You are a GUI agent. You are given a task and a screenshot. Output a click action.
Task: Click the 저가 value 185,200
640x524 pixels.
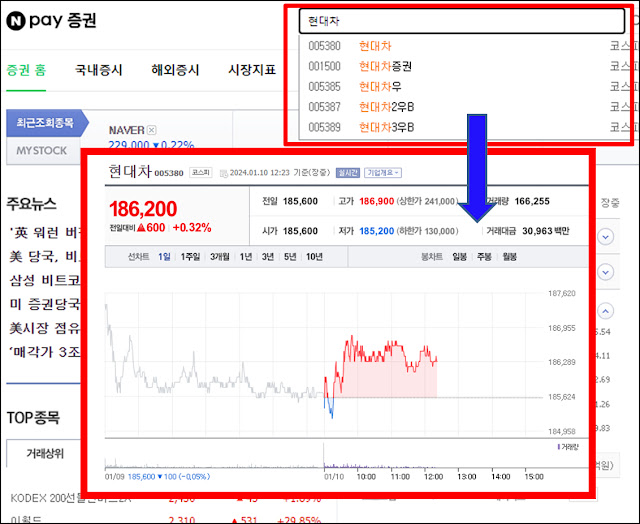coord(376,231)
